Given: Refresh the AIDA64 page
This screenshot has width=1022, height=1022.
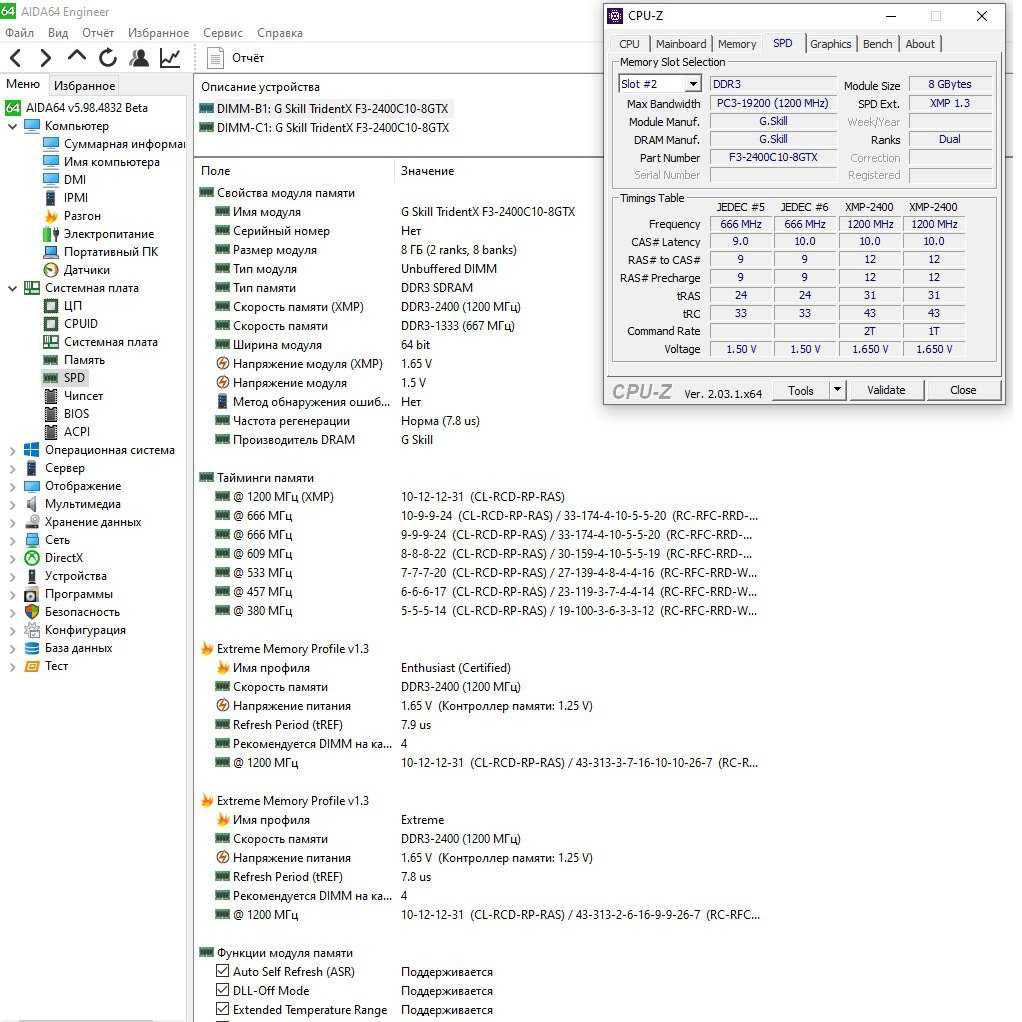Looking at the screenshot, I should [108, 58].
